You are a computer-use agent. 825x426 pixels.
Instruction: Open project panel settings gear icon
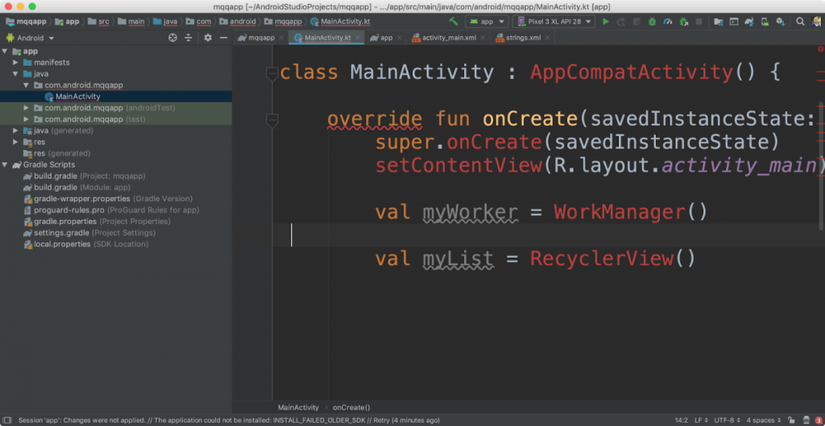coord(208,38)
